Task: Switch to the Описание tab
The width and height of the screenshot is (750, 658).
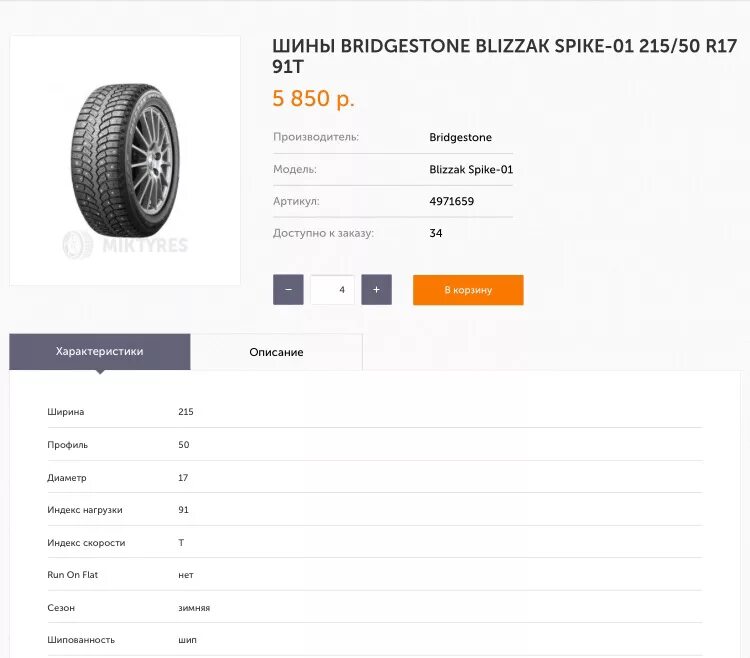Action: 276,352
